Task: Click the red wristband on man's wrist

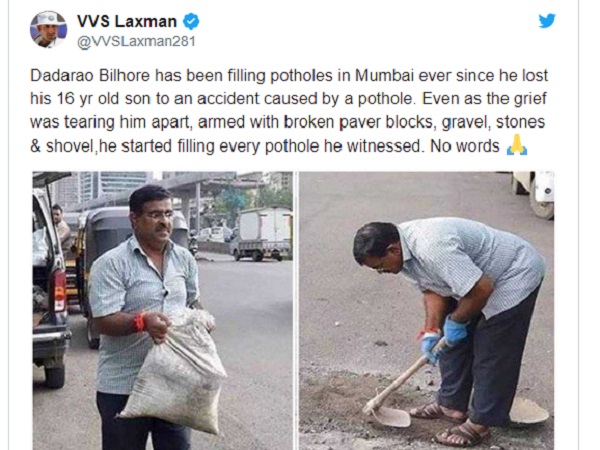Action: 139,322
